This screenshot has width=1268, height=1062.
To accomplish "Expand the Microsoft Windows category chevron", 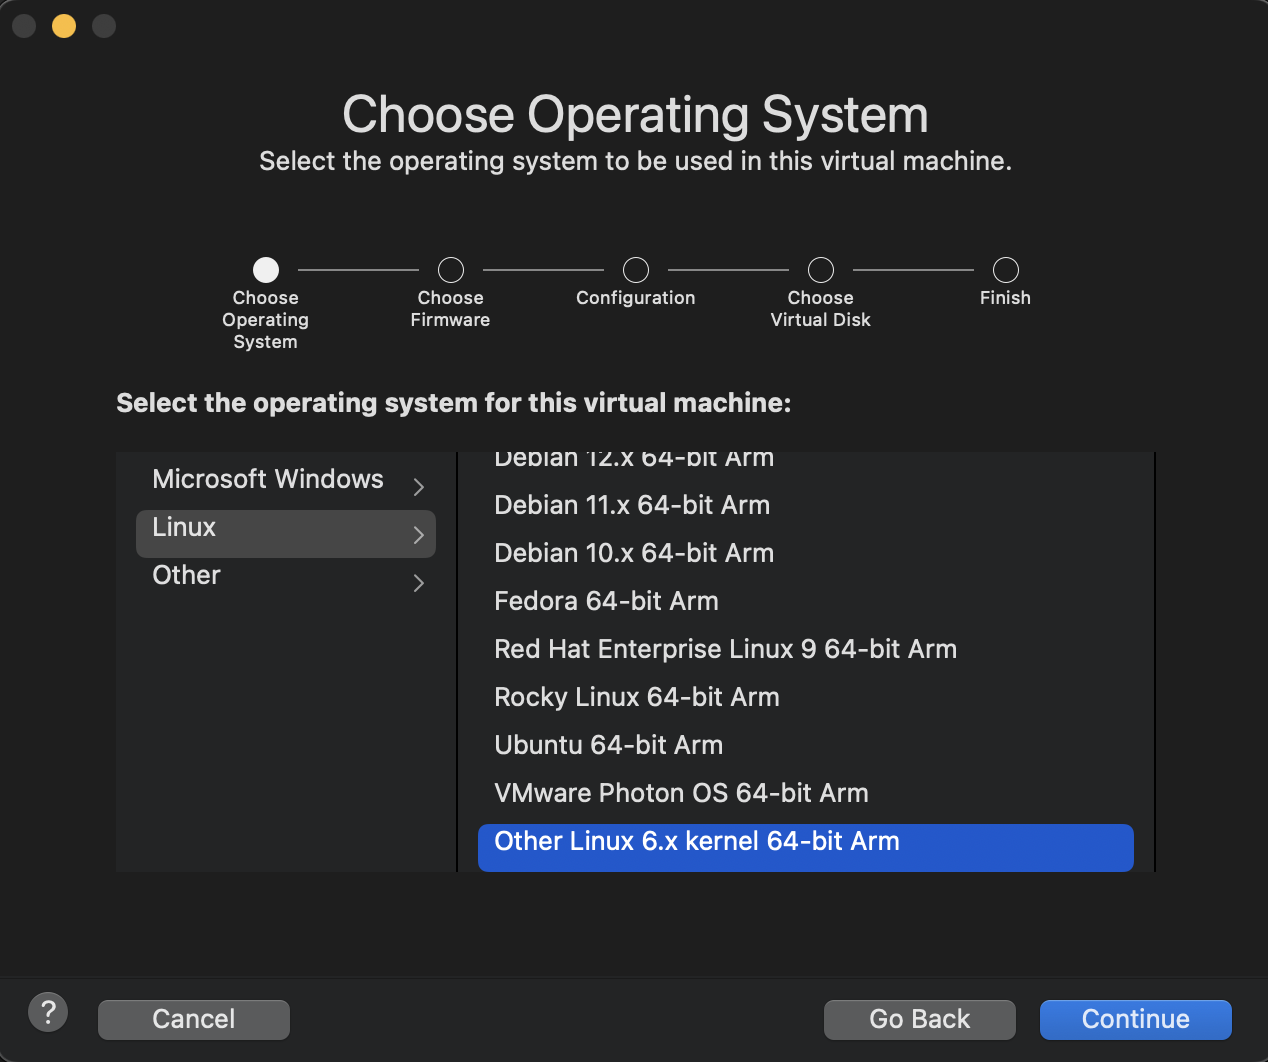I will 419,487.
